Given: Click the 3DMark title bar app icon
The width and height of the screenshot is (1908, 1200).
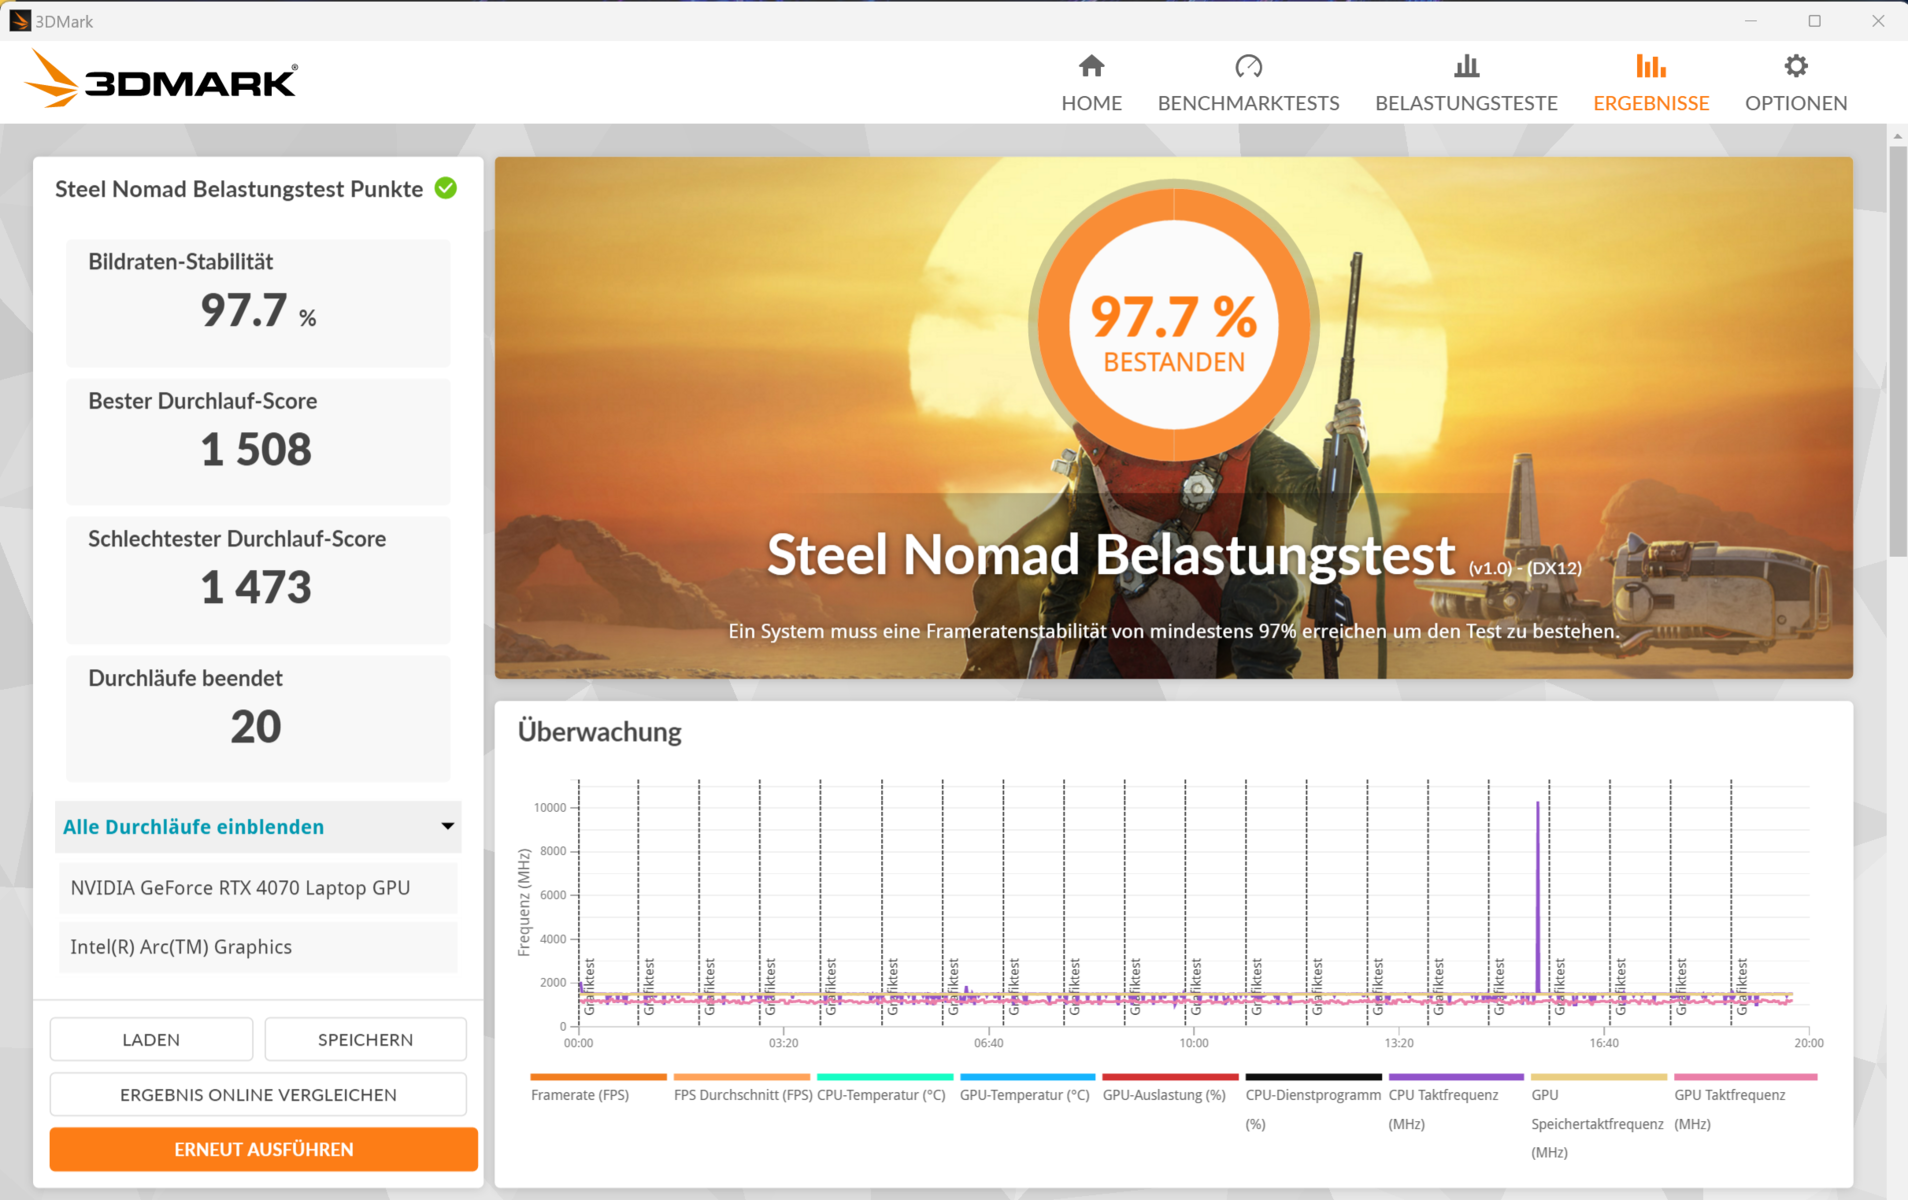Looking at the screenshot, I should (19, 21).
